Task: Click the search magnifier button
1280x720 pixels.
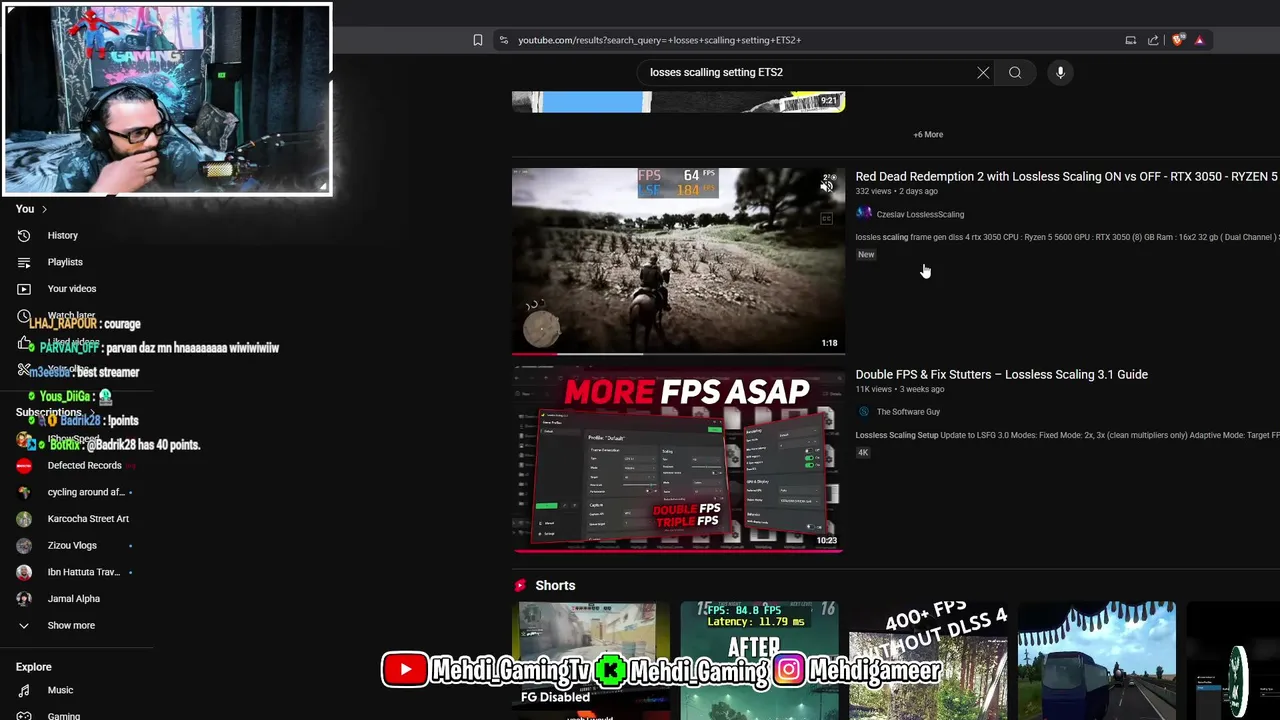Action: (1015, 72)
